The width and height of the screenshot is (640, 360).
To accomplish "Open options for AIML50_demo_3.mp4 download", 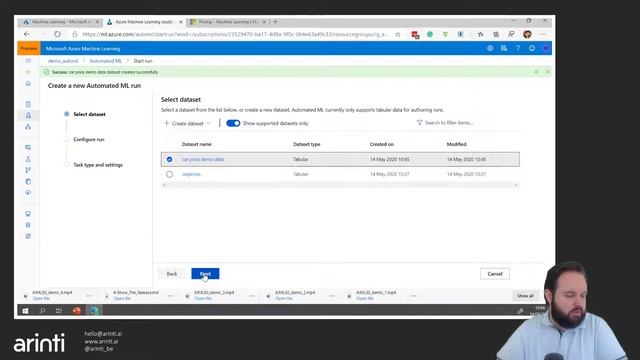I will click(x=251, y=296).
